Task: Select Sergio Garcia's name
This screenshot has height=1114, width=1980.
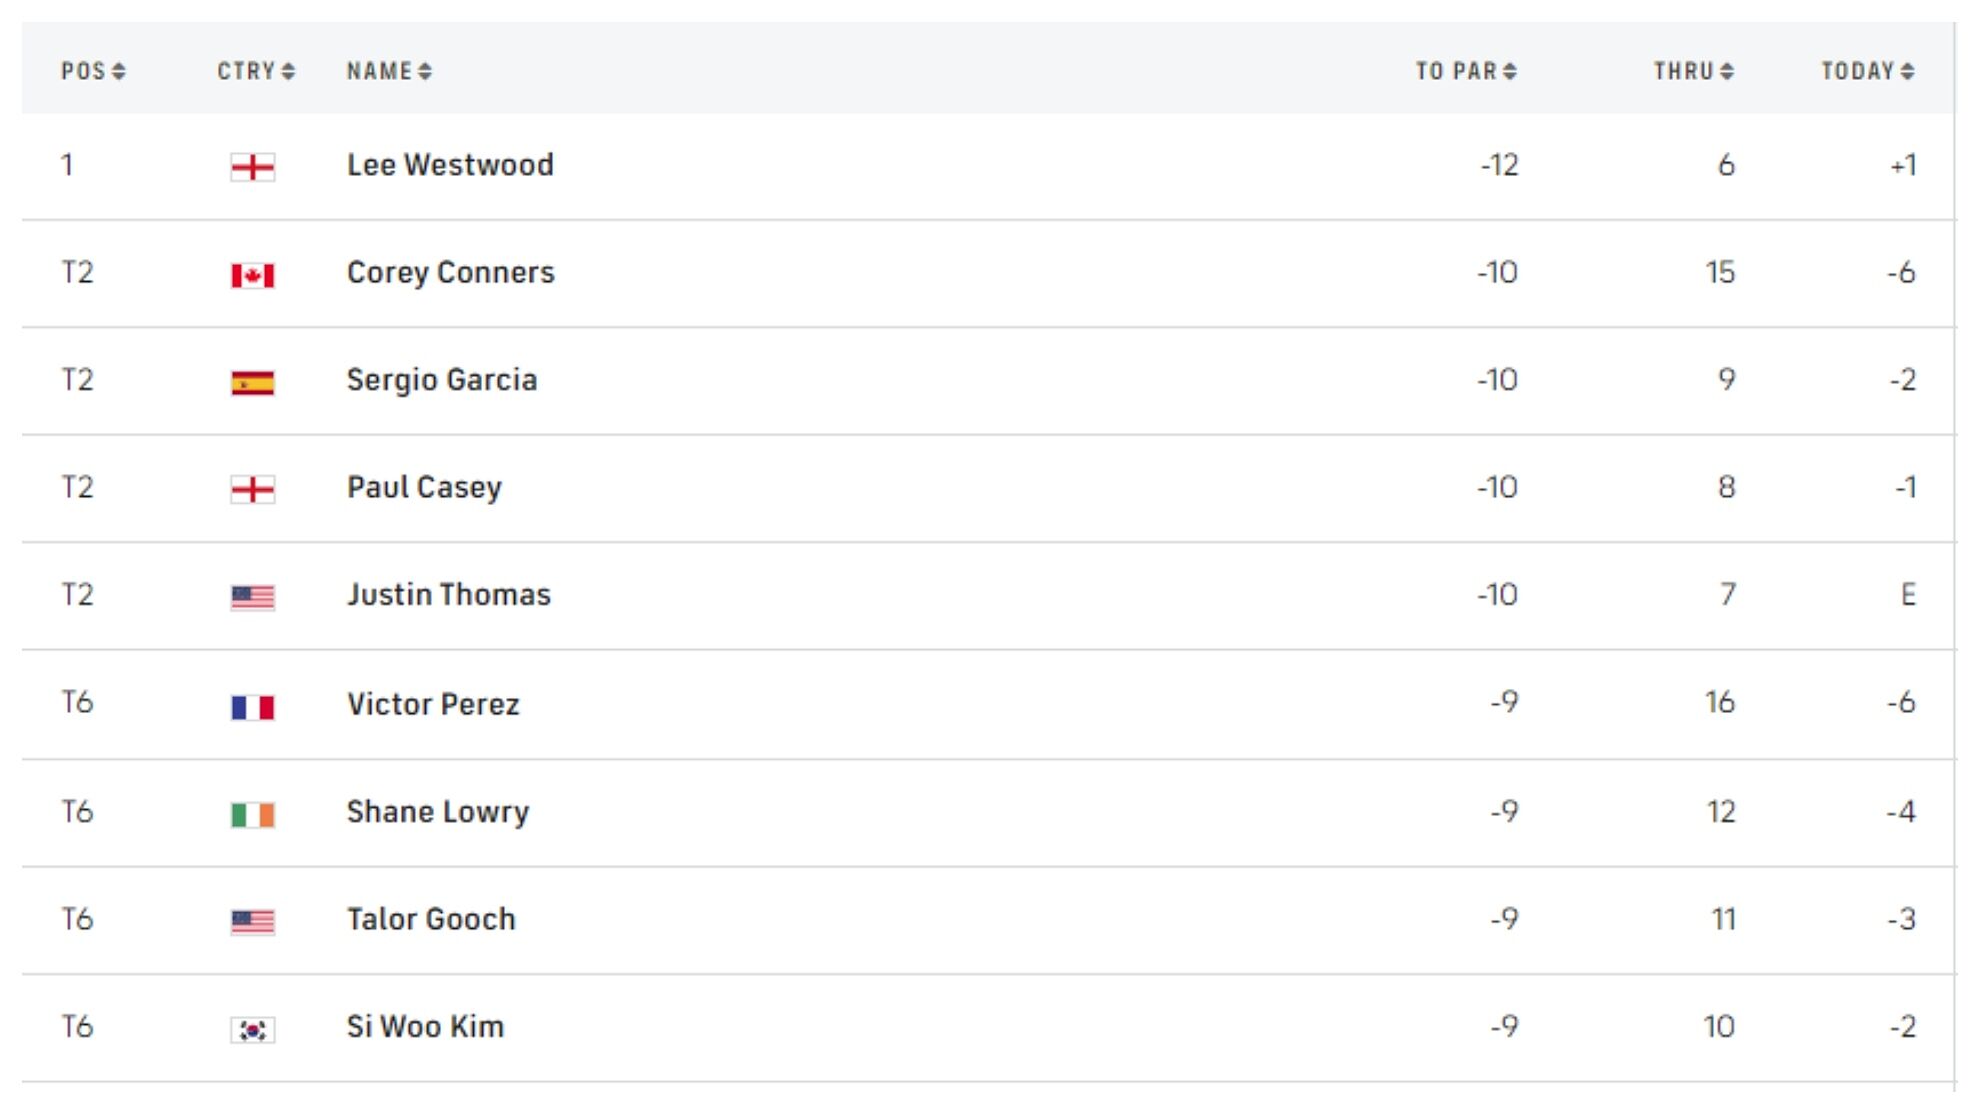Action: [442, 380]
